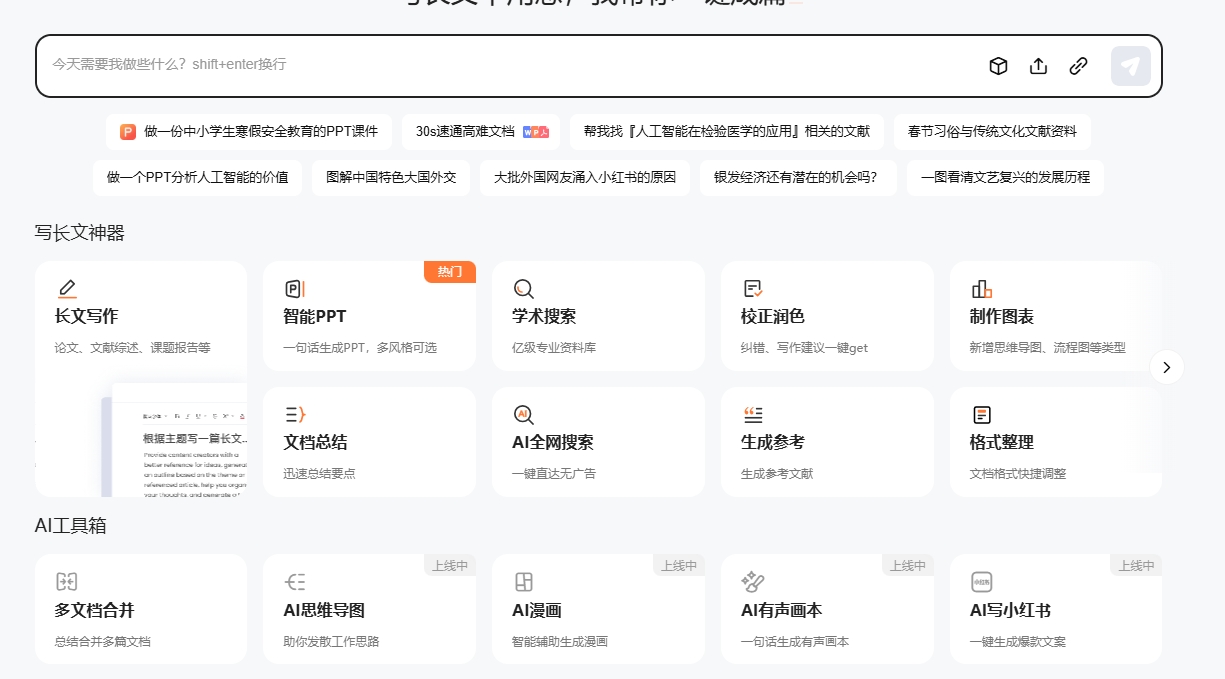This screenshot has height=679, width=1225.
Task: Click the 学术搜索 magnifier icon
Action: click(524, 288)
